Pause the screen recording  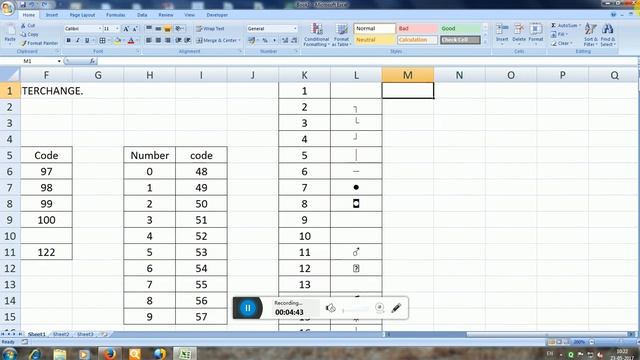[248, 308]
